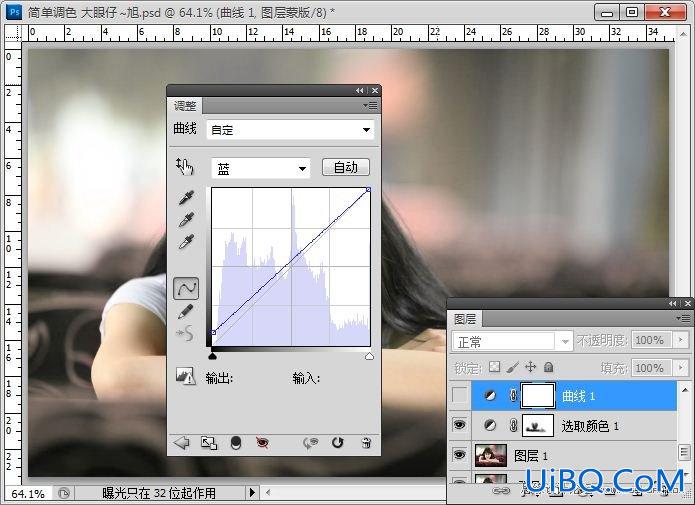
Task: Click the Photoshop Ps document icon
Action: [x=15, y=12]
